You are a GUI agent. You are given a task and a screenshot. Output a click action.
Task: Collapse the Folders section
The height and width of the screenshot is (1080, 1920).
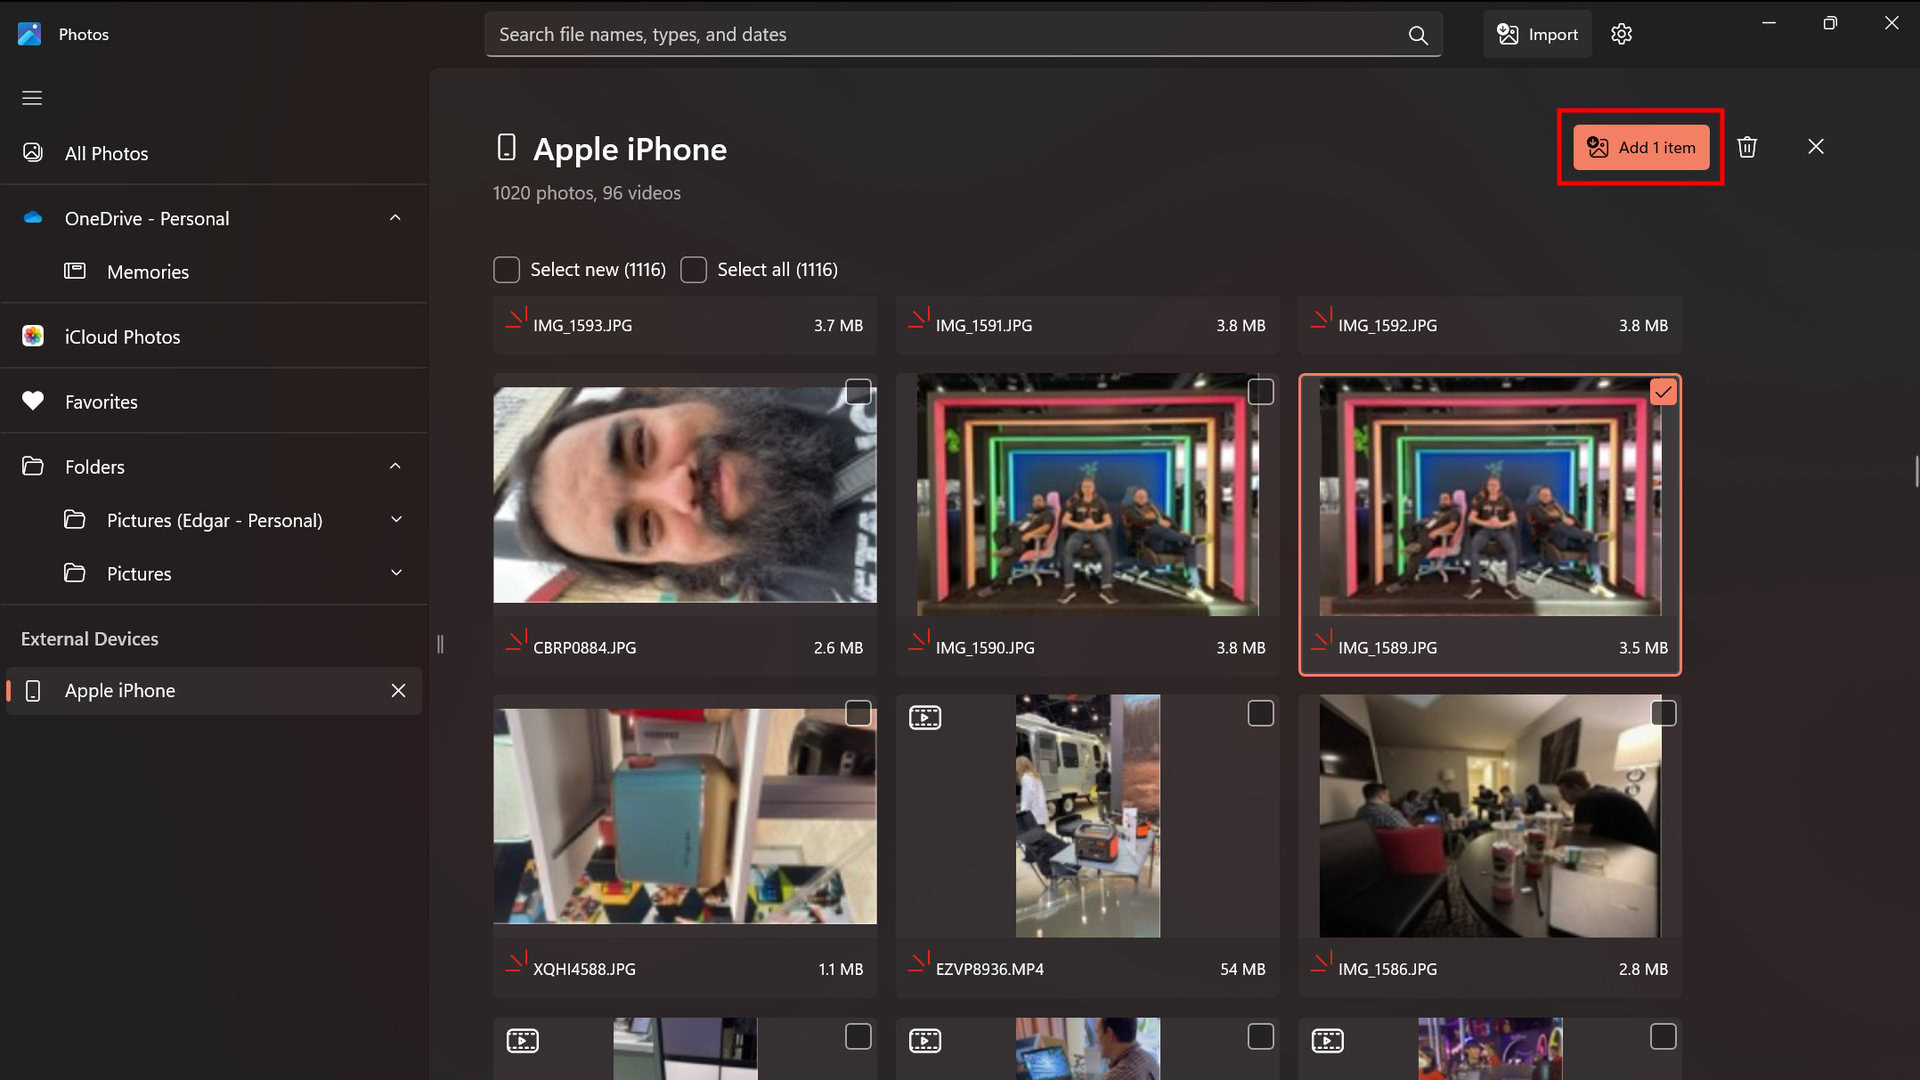click(x=395, y=466)
